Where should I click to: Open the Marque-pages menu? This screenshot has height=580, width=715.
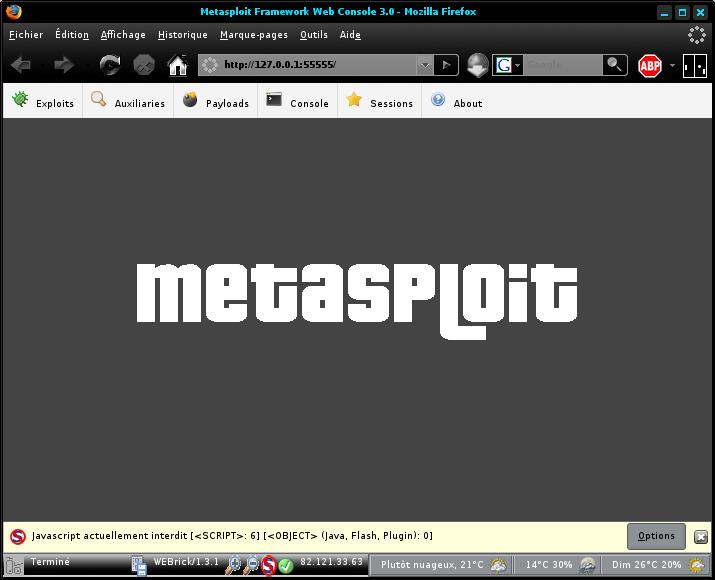pos(254,35)
